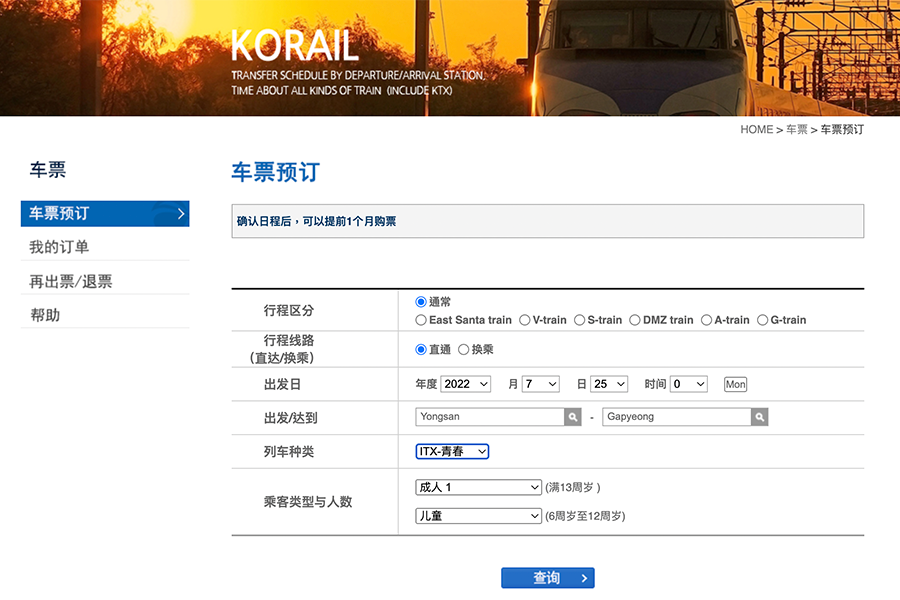Choose the DMZ train radio button
Image resolution: width=900 pixels, height=600 pixels.
coord(635,320)
